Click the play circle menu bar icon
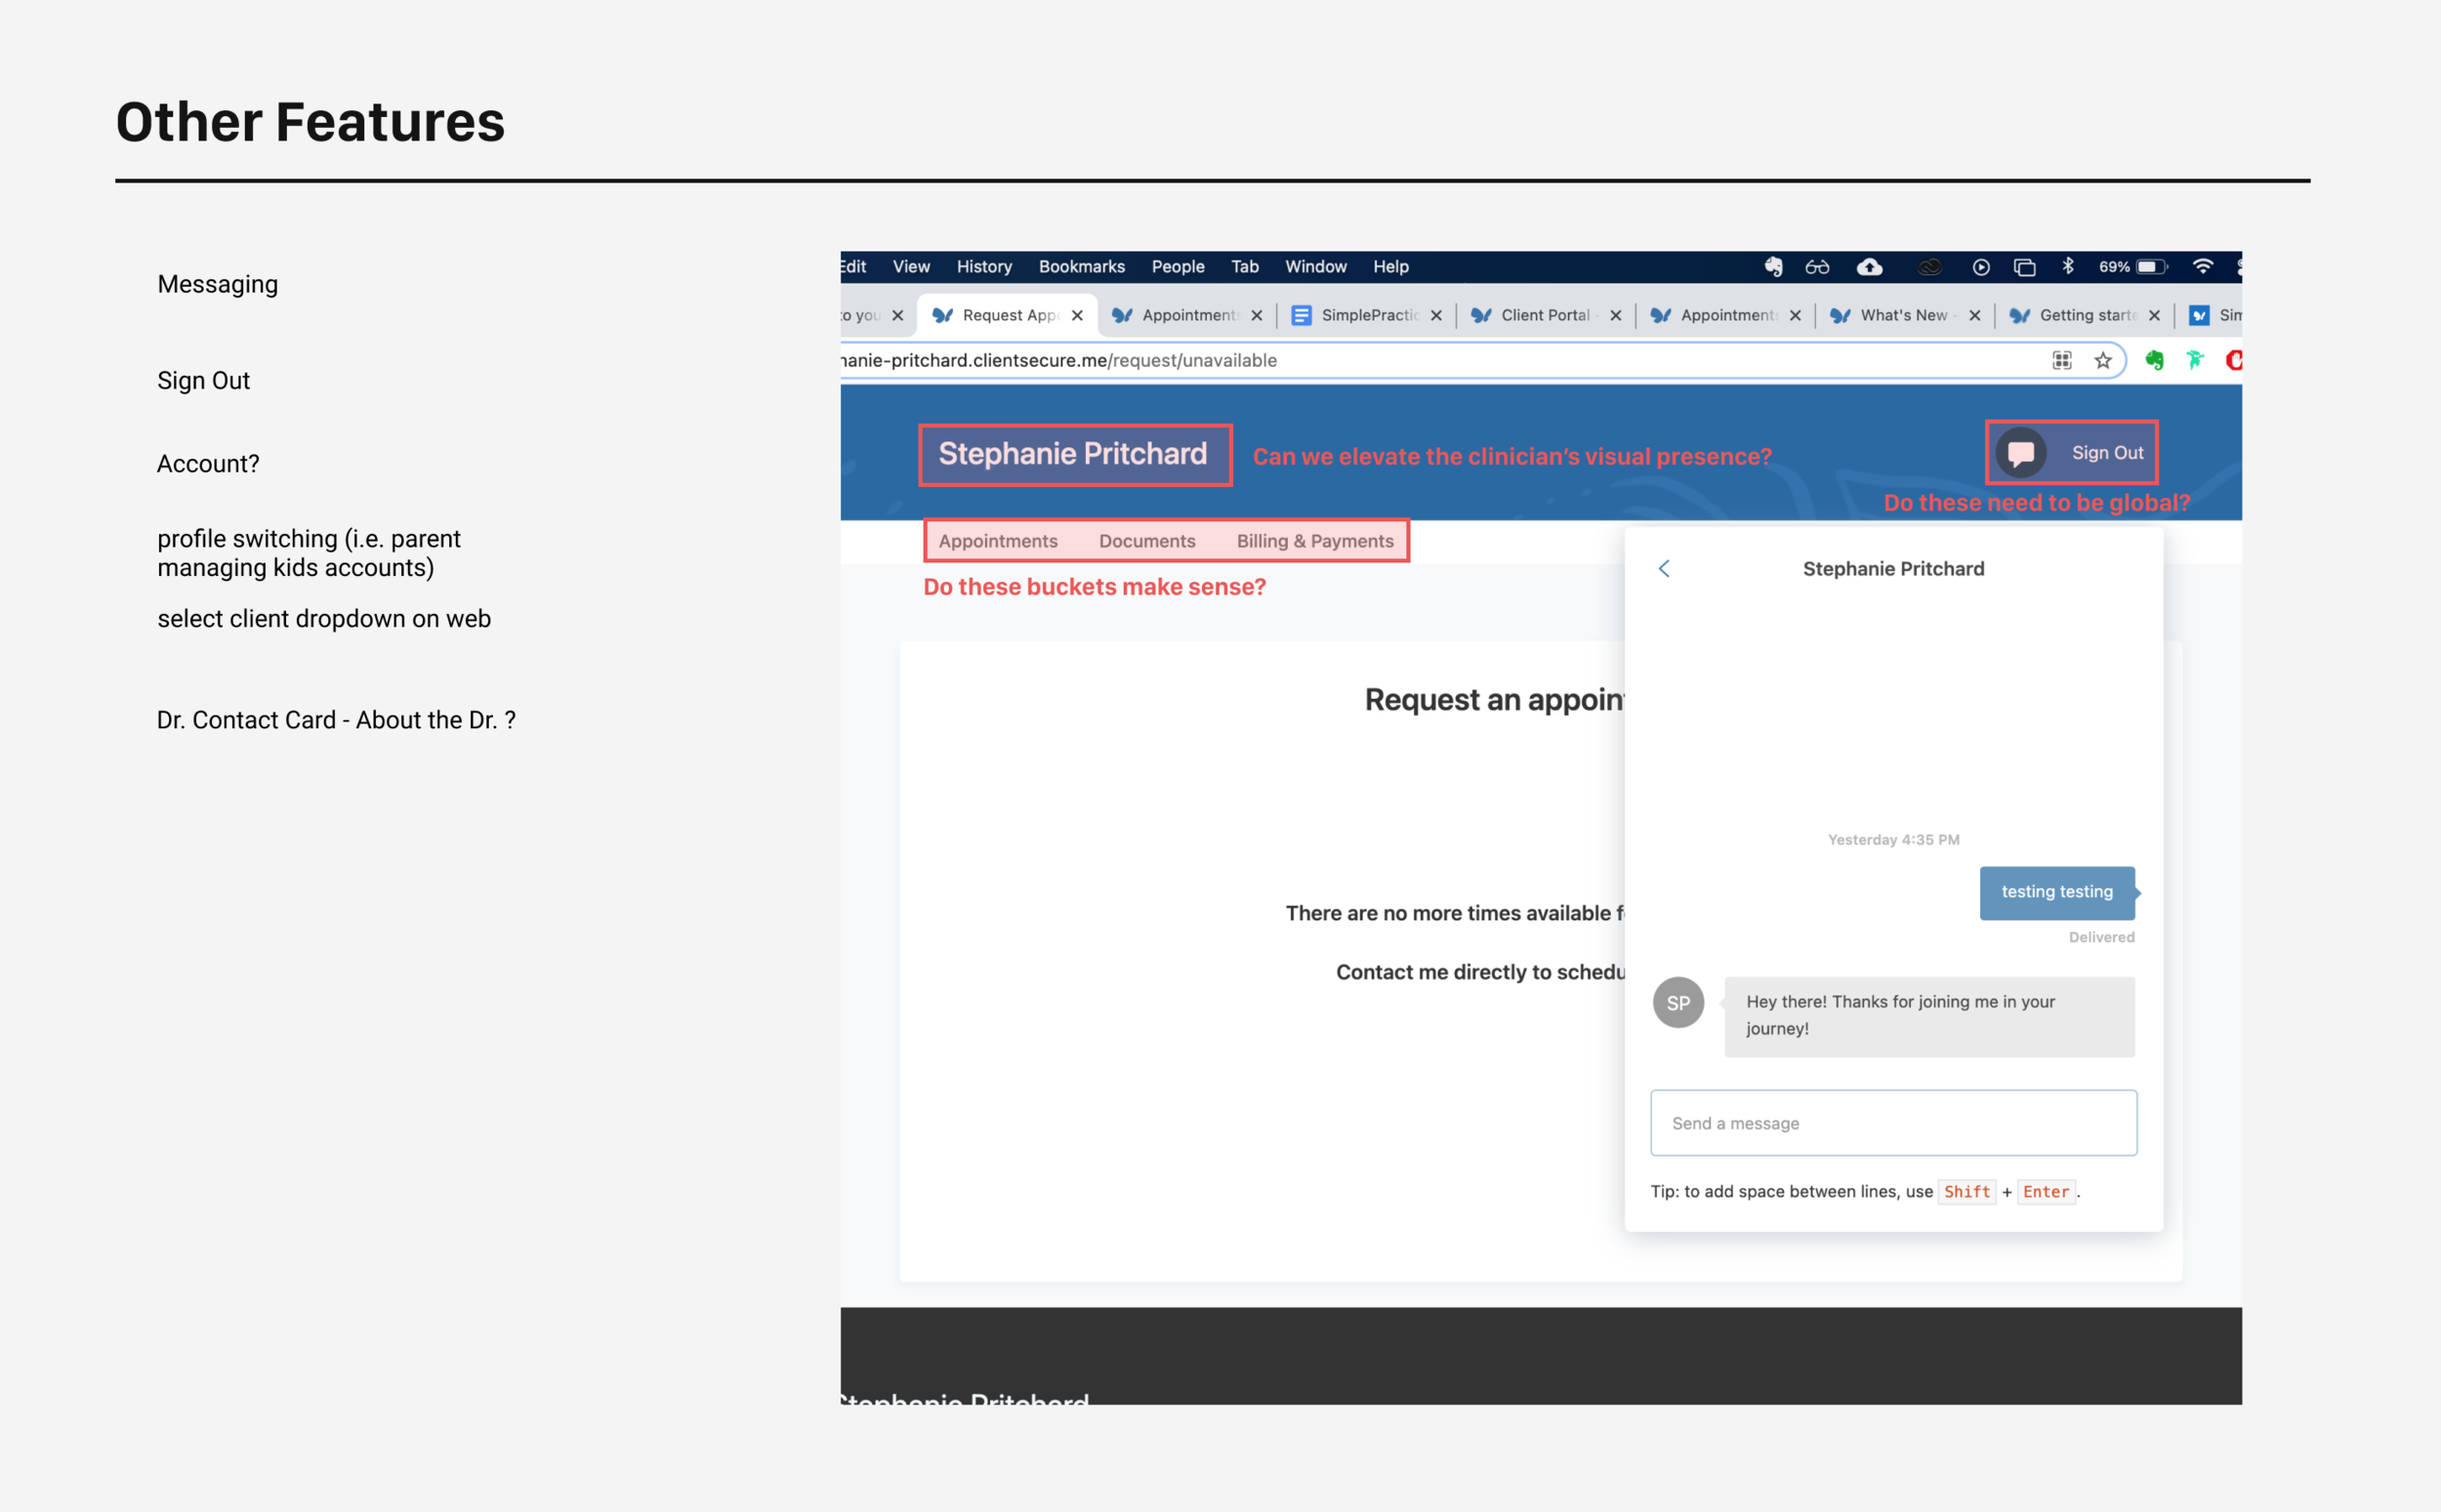 [1981, 267]
